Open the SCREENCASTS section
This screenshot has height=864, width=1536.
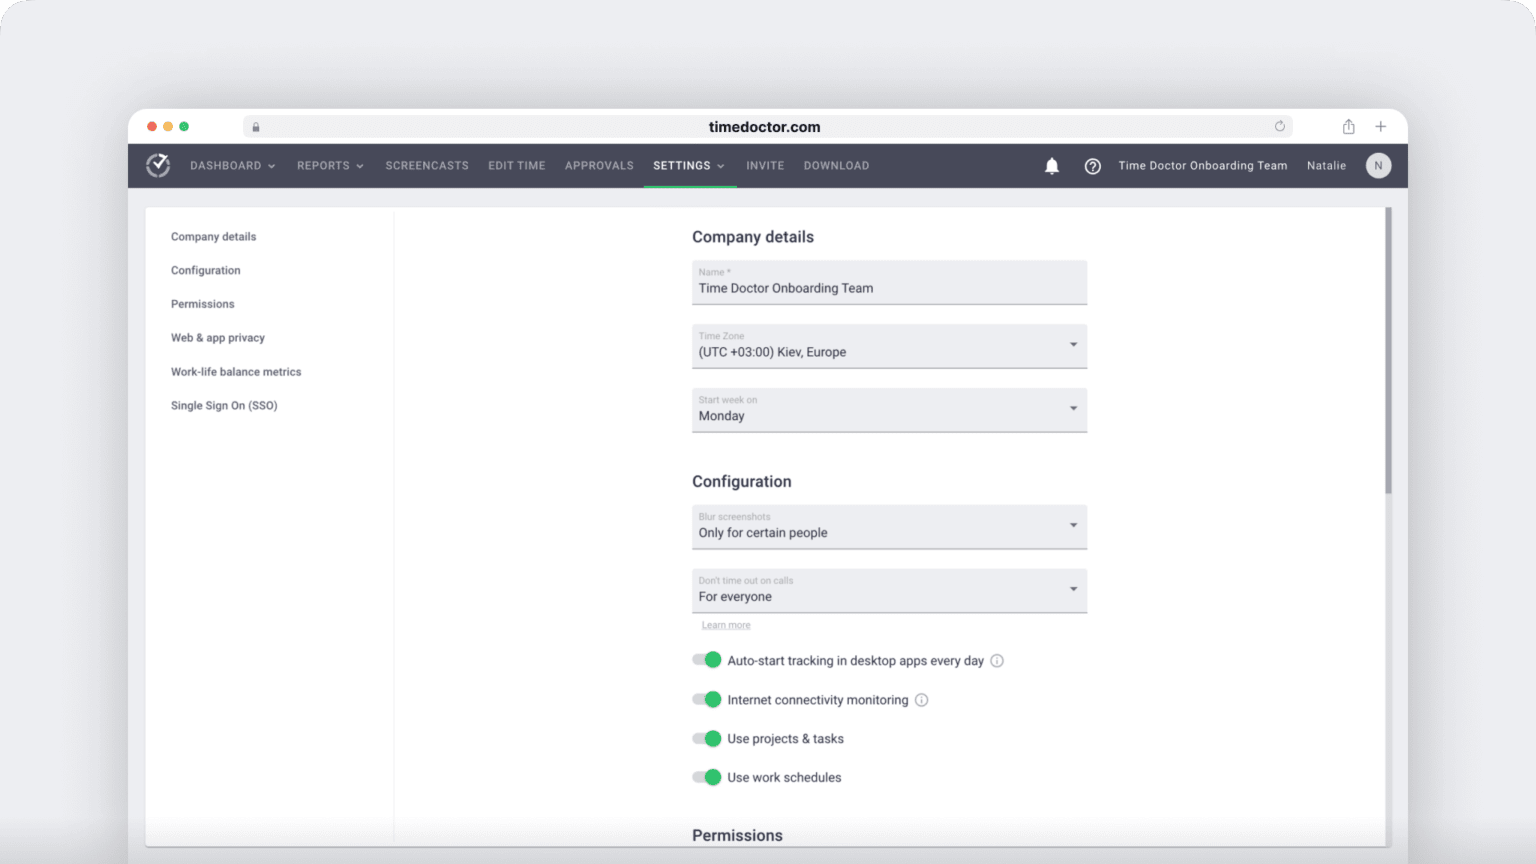[427, 165]
